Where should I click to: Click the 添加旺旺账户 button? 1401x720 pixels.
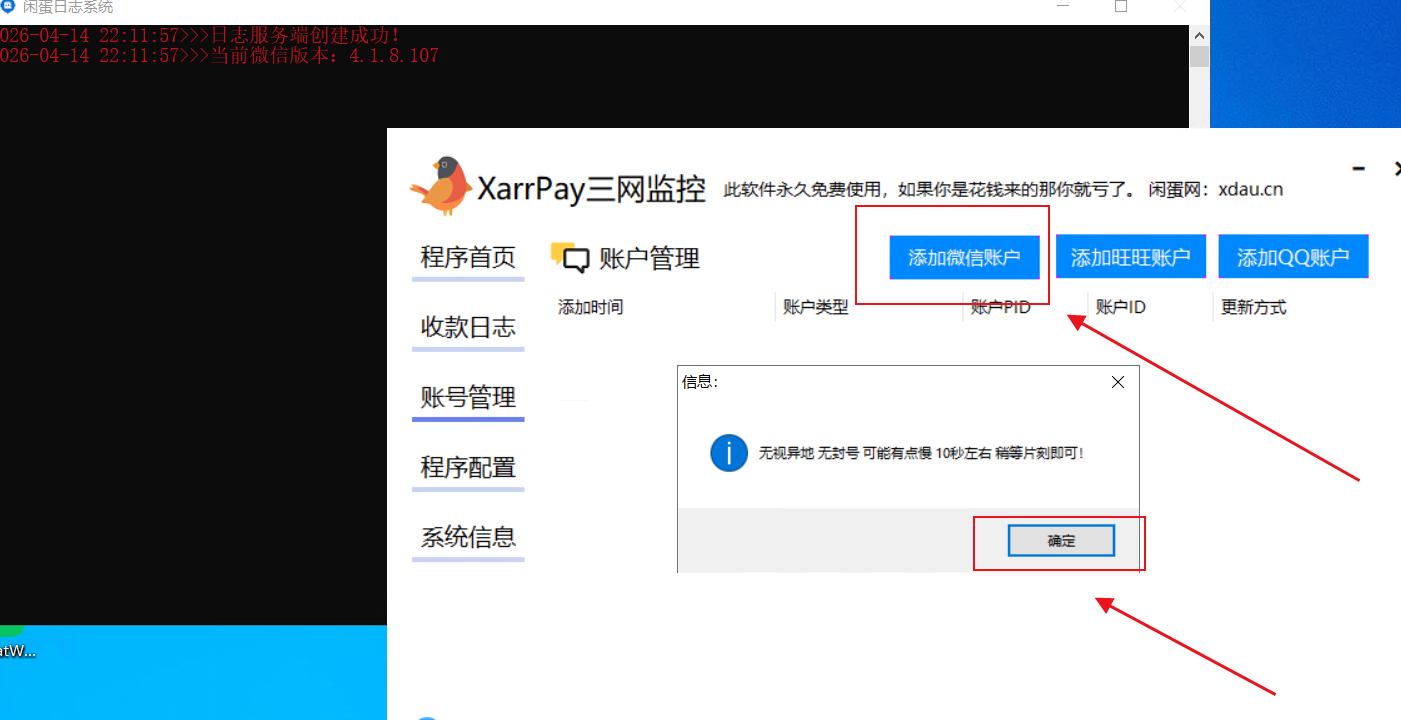tap(1130, 256)
